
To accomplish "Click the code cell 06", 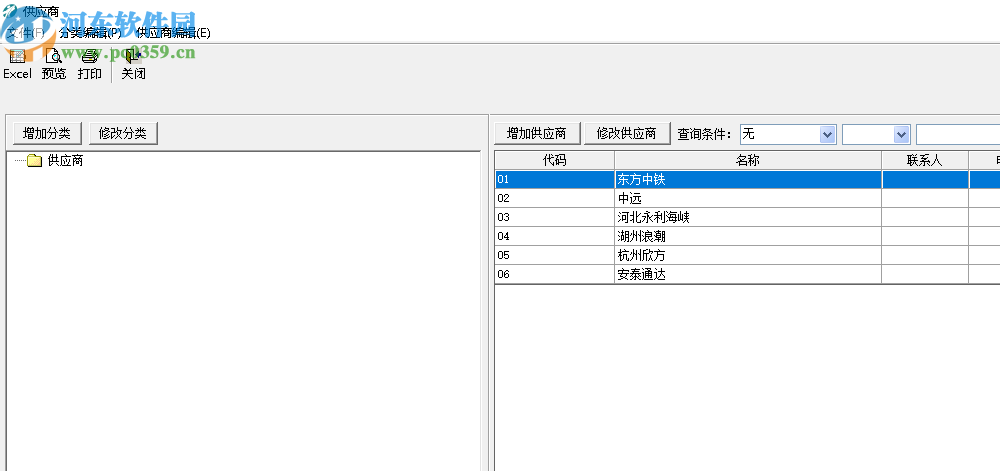I will pos(554,275).
